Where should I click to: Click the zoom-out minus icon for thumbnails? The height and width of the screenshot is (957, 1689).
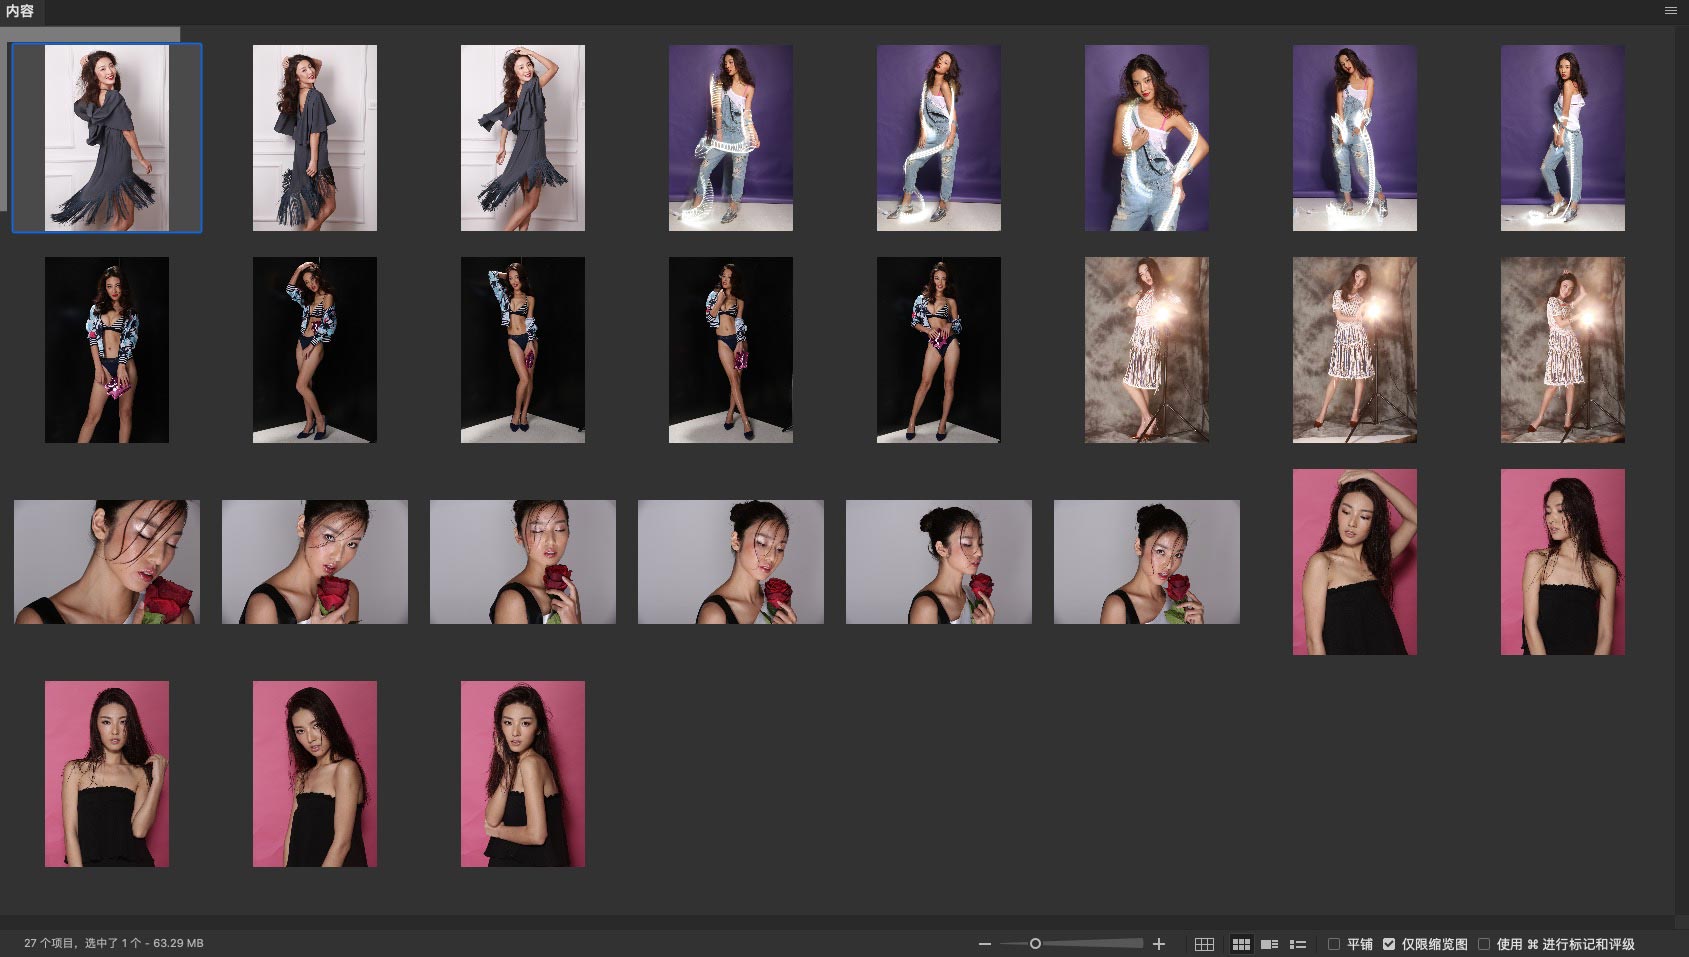coord(985,944)
